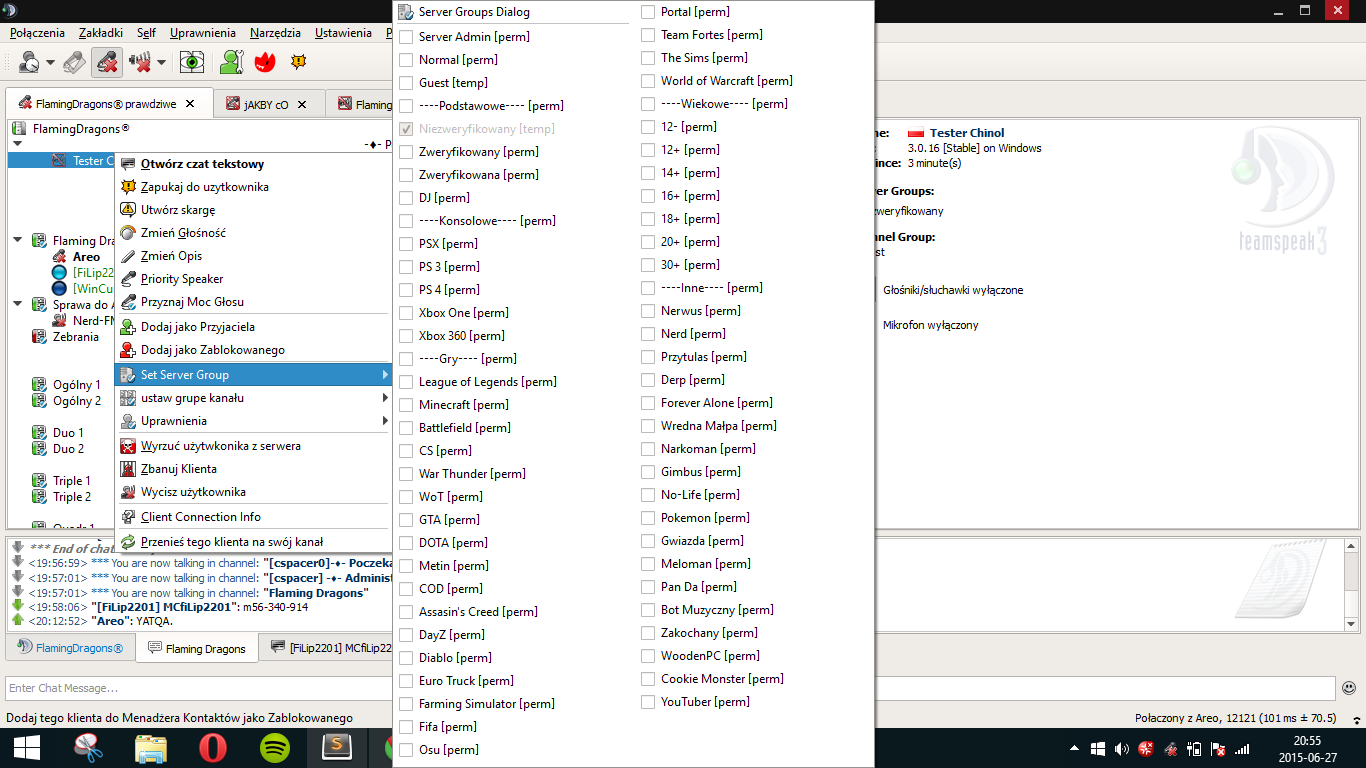Click the green eye subscribe icon
This screenshot has height=768, width=1366.
[x=192, y=62]
